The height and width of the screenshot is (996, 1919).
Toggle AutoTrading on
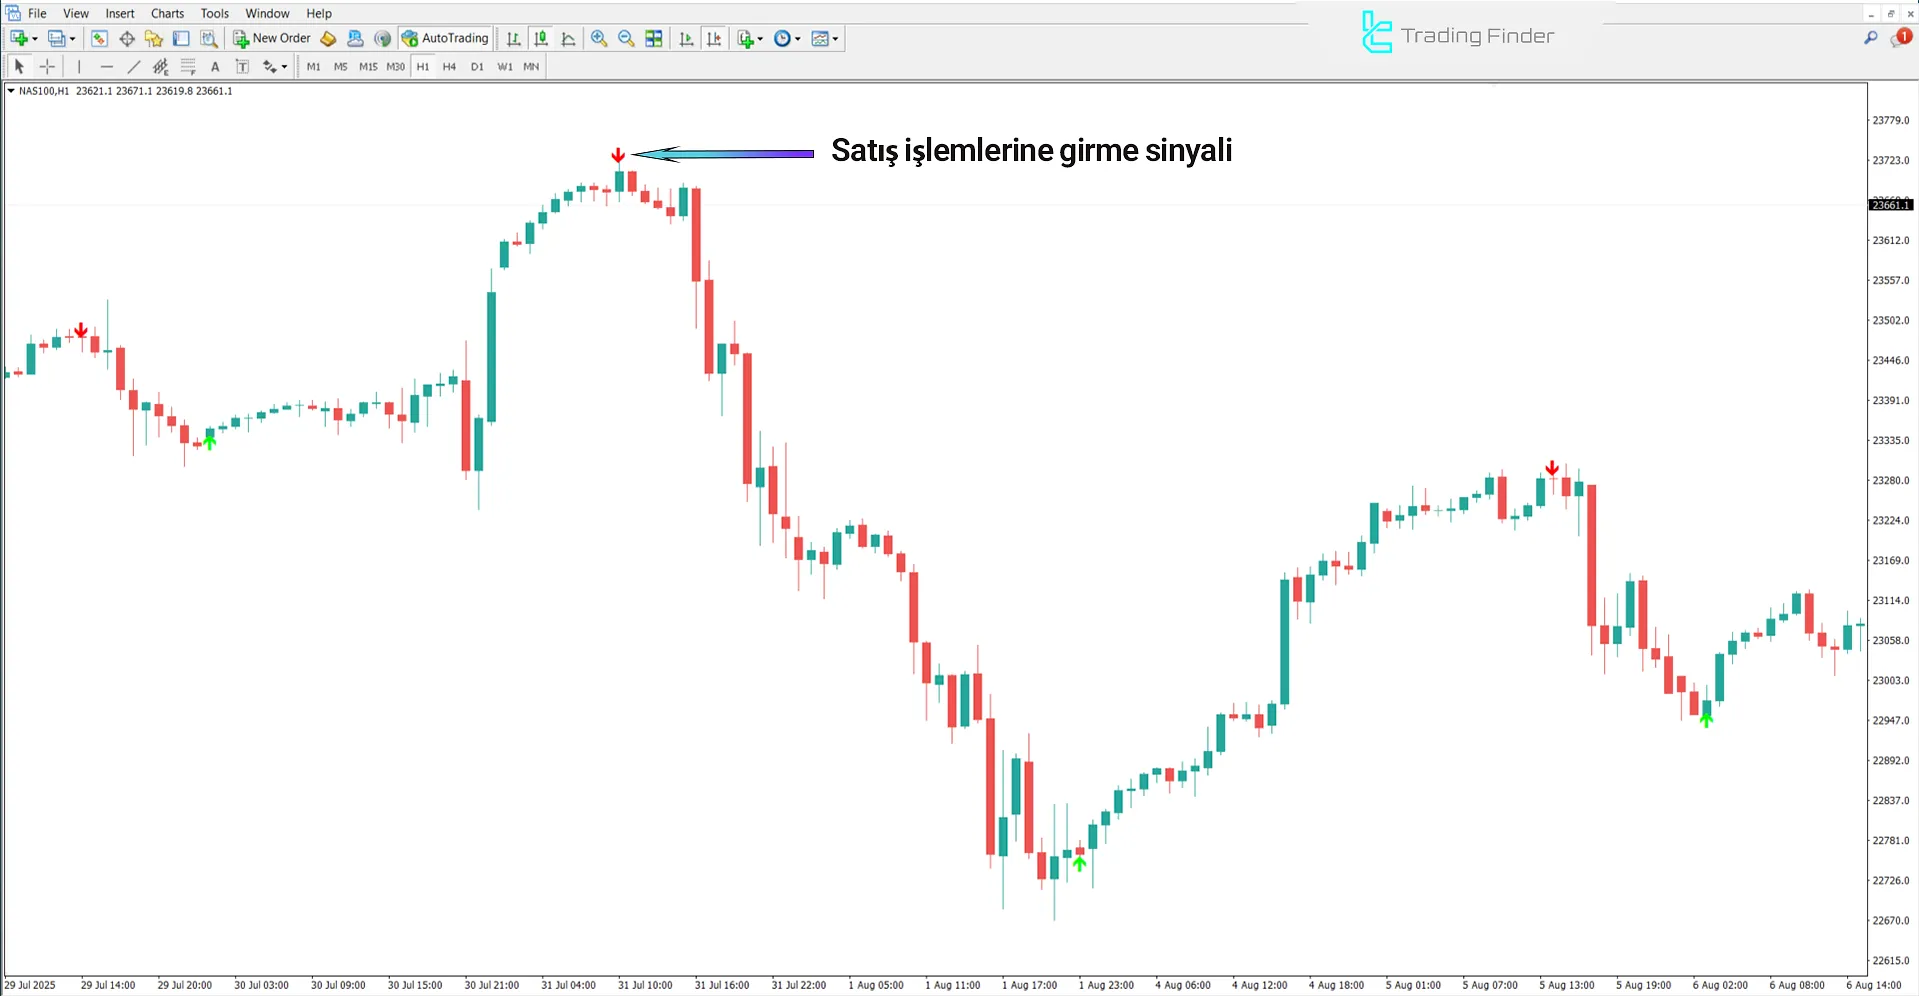(x=445, y=38)
